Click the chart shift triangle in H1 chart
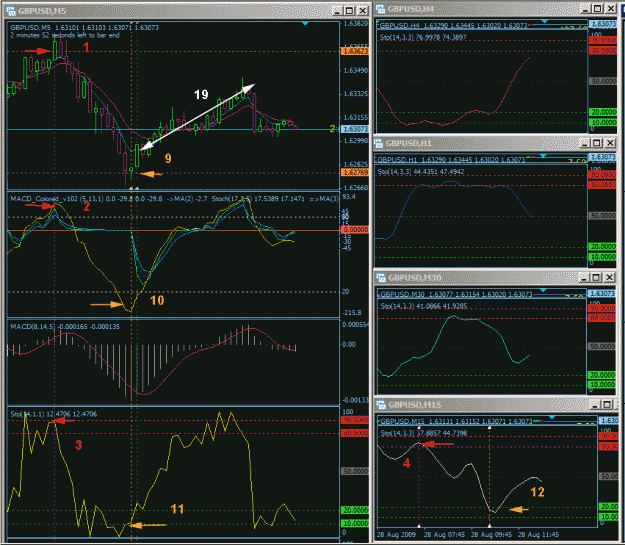This screenshot has width=625, height=545. pyautogui.click(x=543, y=155)
